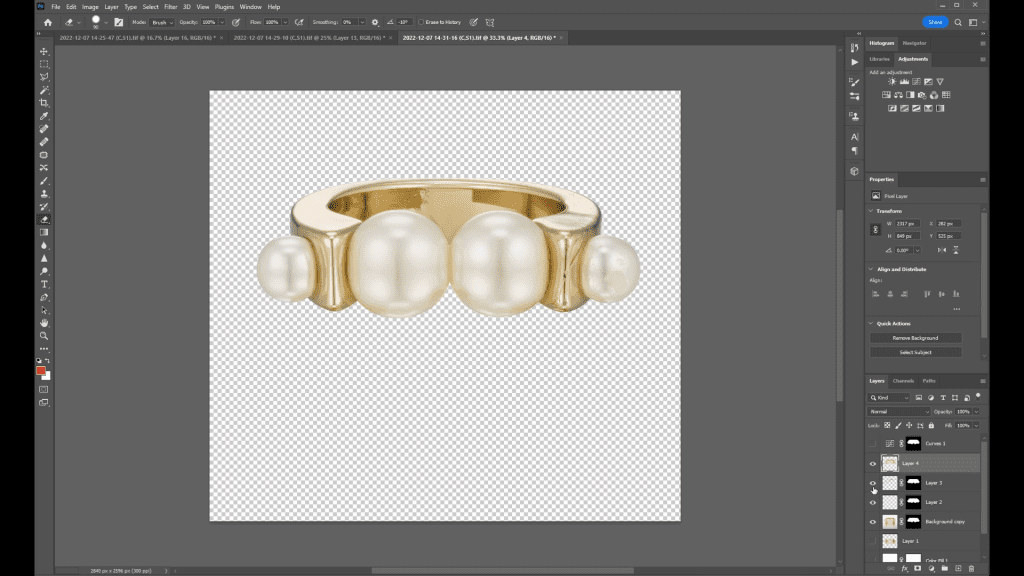Click Select Subject button
Image resolution: width=1024 pixels, height=576 pixels.
[x=915, y=353]
